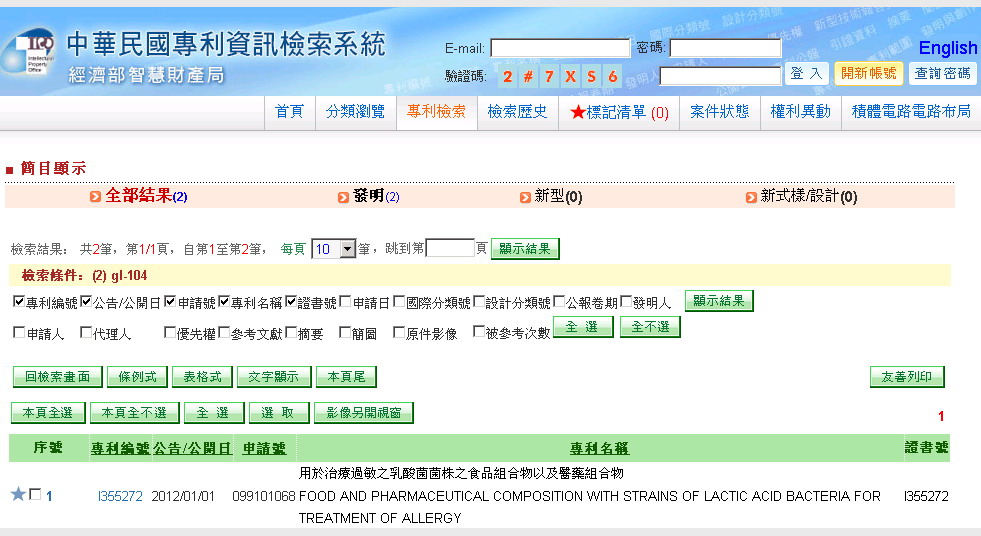Click the arrow icon beside 新式樣/設計
The width and height of the screenshot is (981, 536).
click(x=752, y=198)
